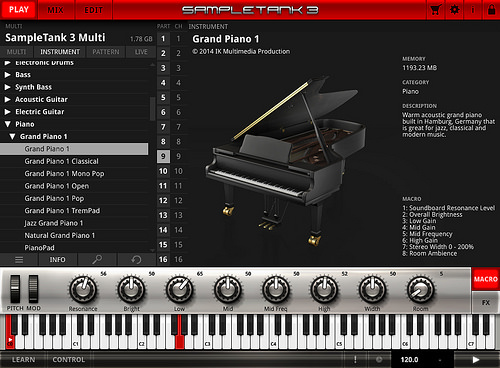
Task: Select part 16
Action: pyautogui.click(x=163, y=259)
